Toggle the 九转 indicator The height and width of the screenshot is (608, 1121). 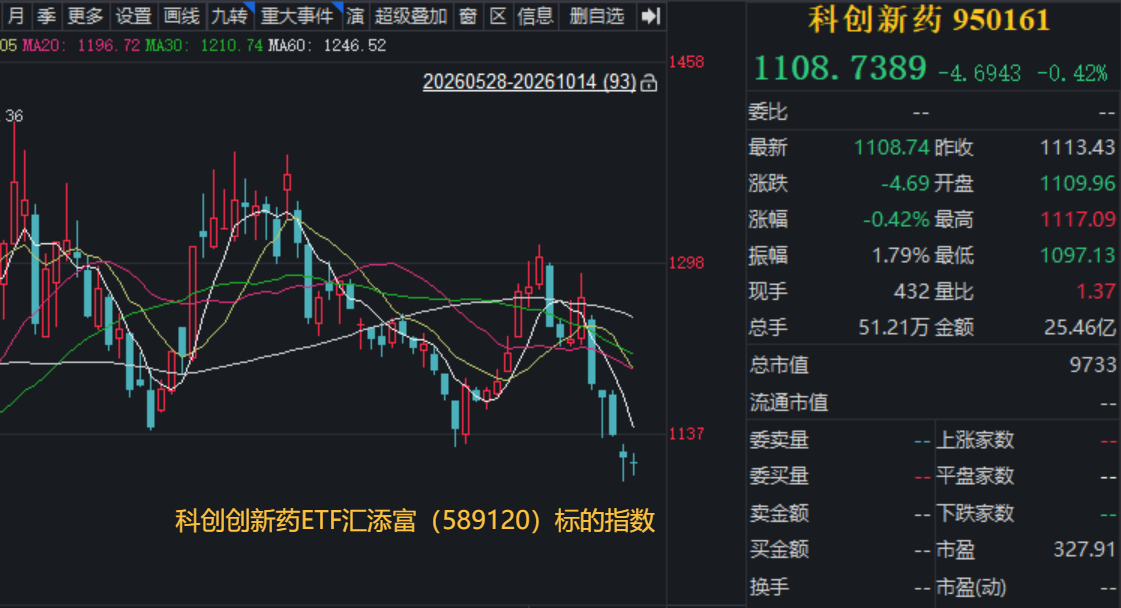coord(230,16)
